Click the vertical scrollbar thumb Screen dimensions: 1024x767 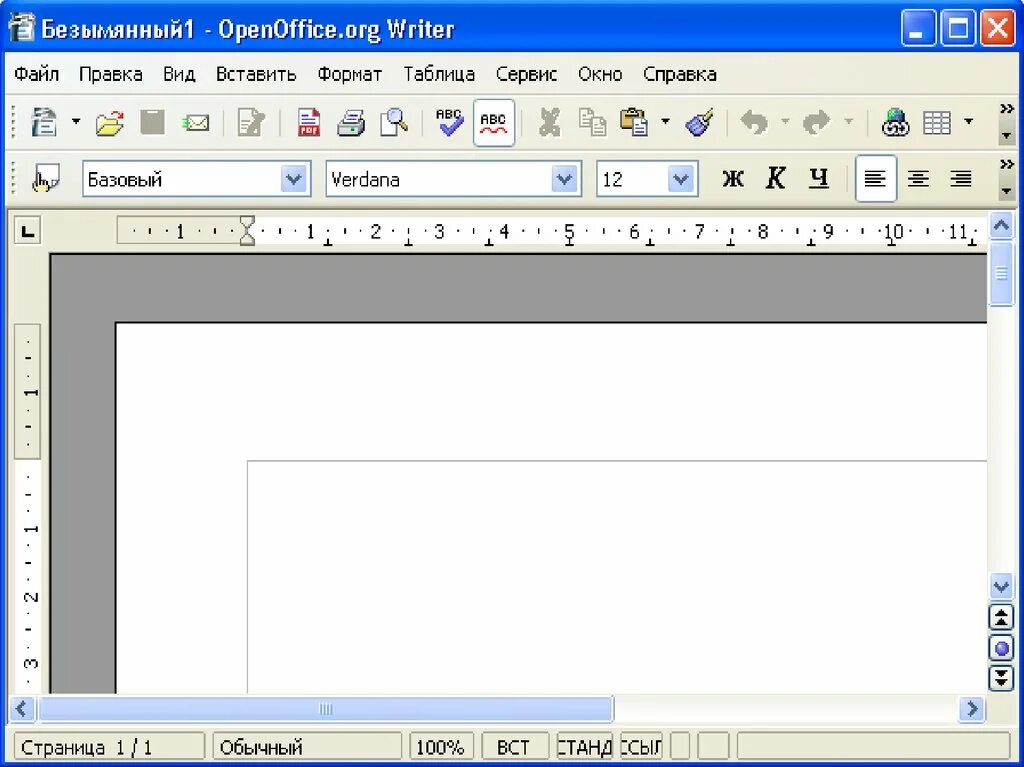pos(1001,274)
